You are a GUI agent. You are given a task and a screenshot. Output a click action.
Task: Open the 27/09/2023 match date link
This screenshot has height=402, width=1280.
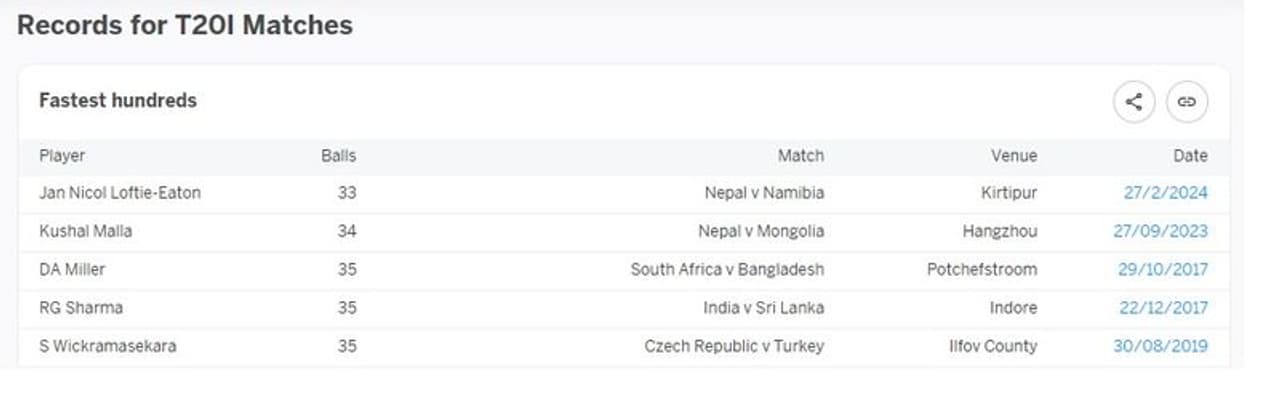click(x=1160, y=231)
